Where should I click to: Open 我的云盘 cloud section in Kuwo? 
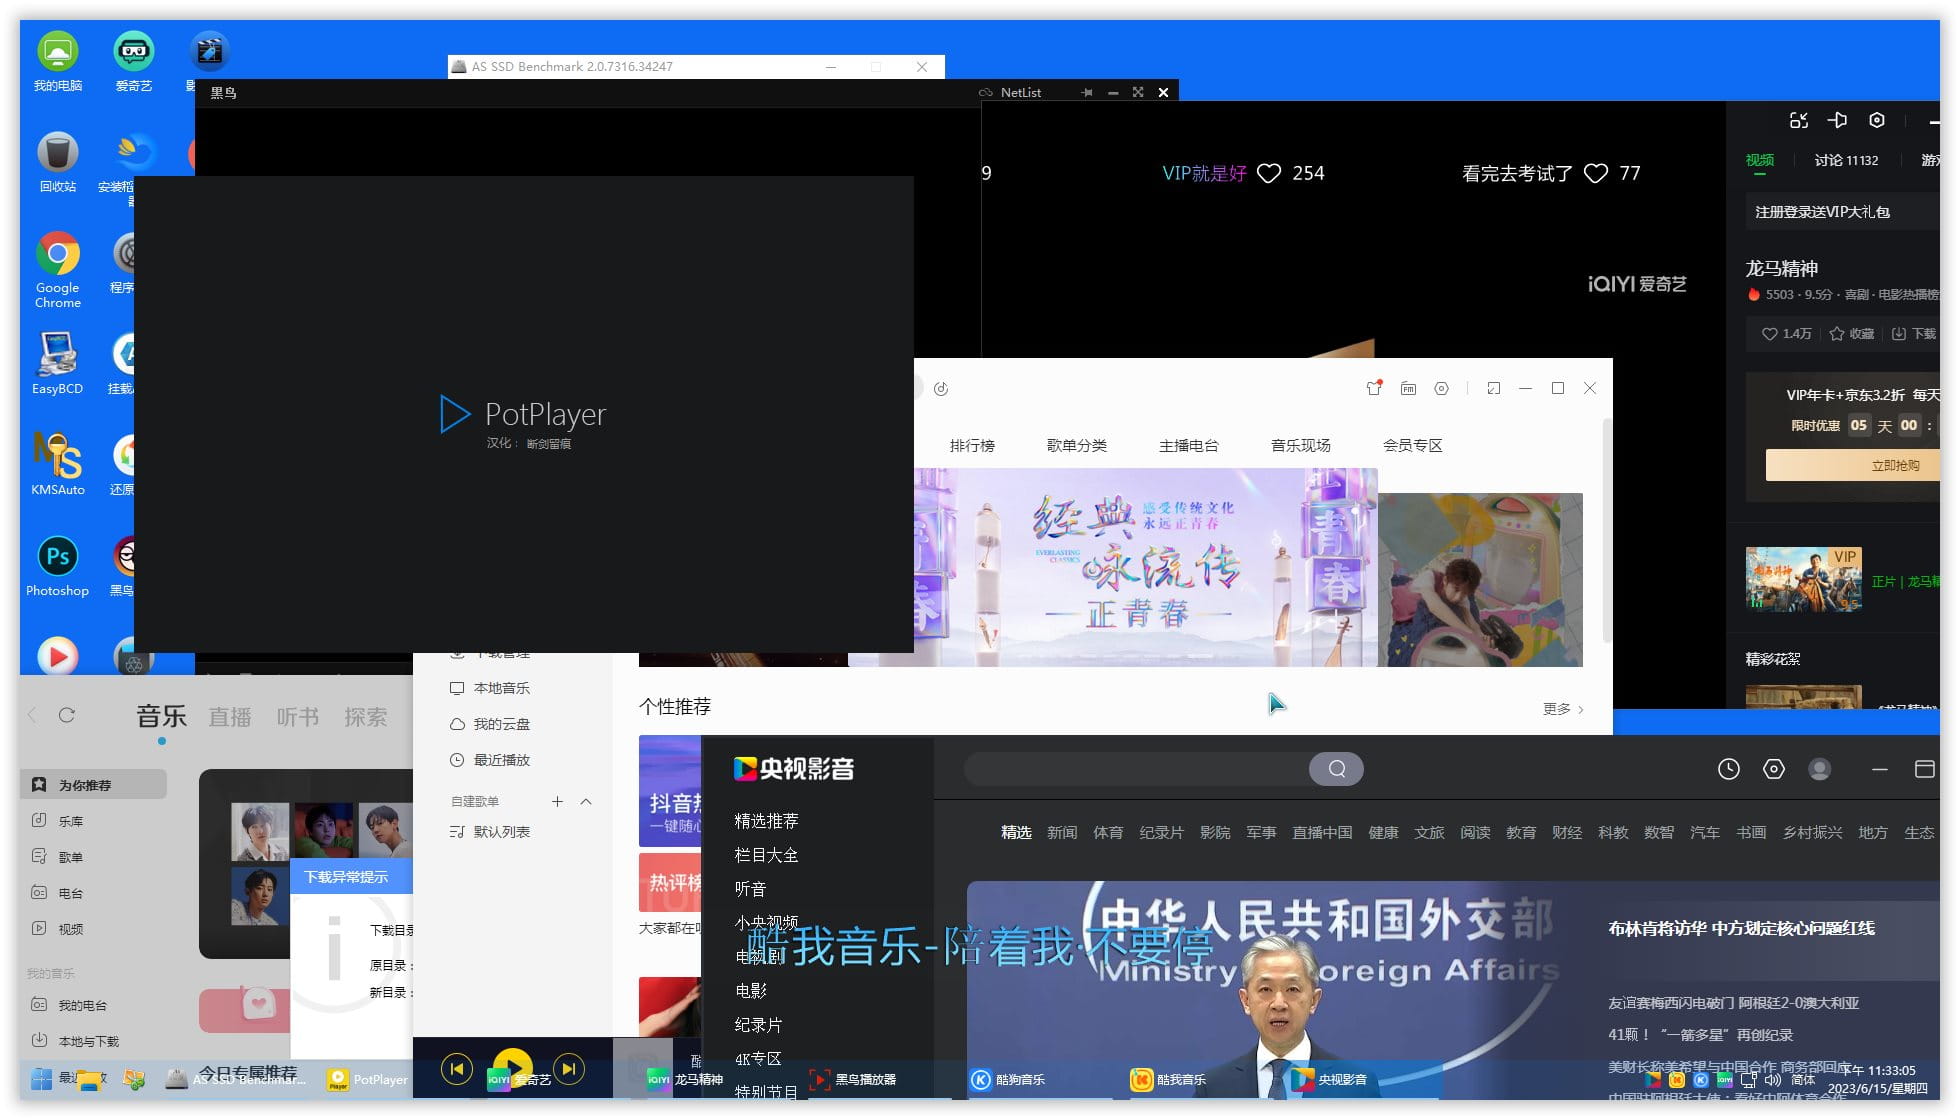502,724
